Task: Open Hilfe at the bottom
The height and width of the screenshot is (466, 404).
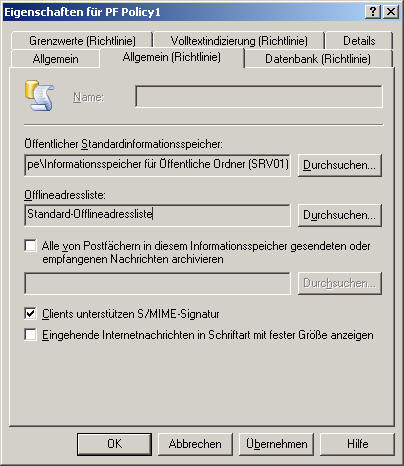Action: (x=357, y=444)
